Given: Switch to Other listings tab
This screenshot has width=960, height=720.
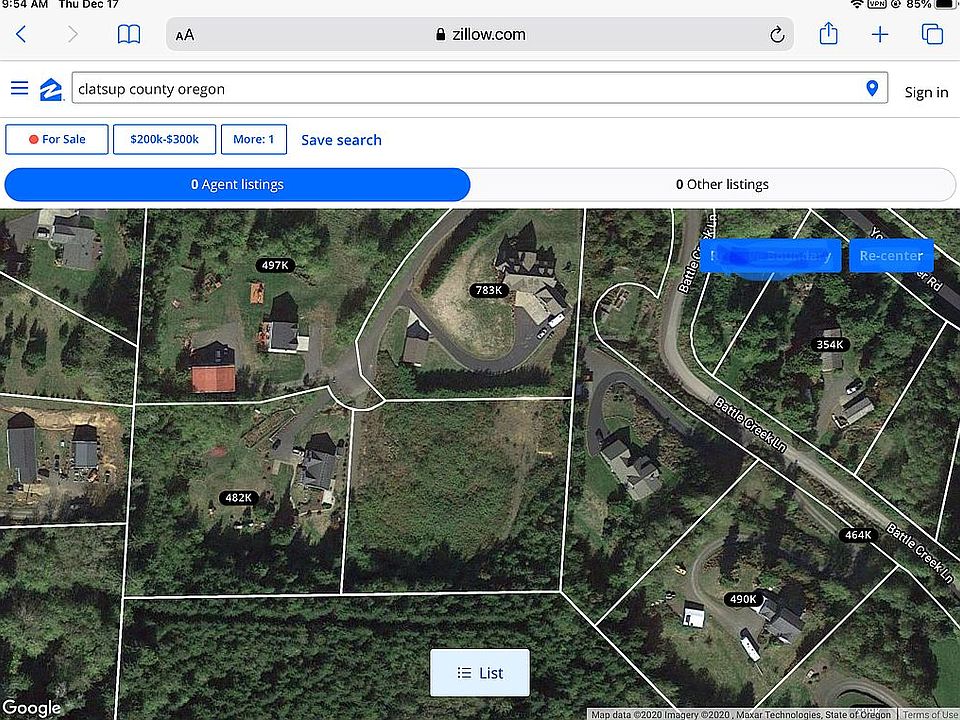Looking at the screenshot, I should click(722, 184).
